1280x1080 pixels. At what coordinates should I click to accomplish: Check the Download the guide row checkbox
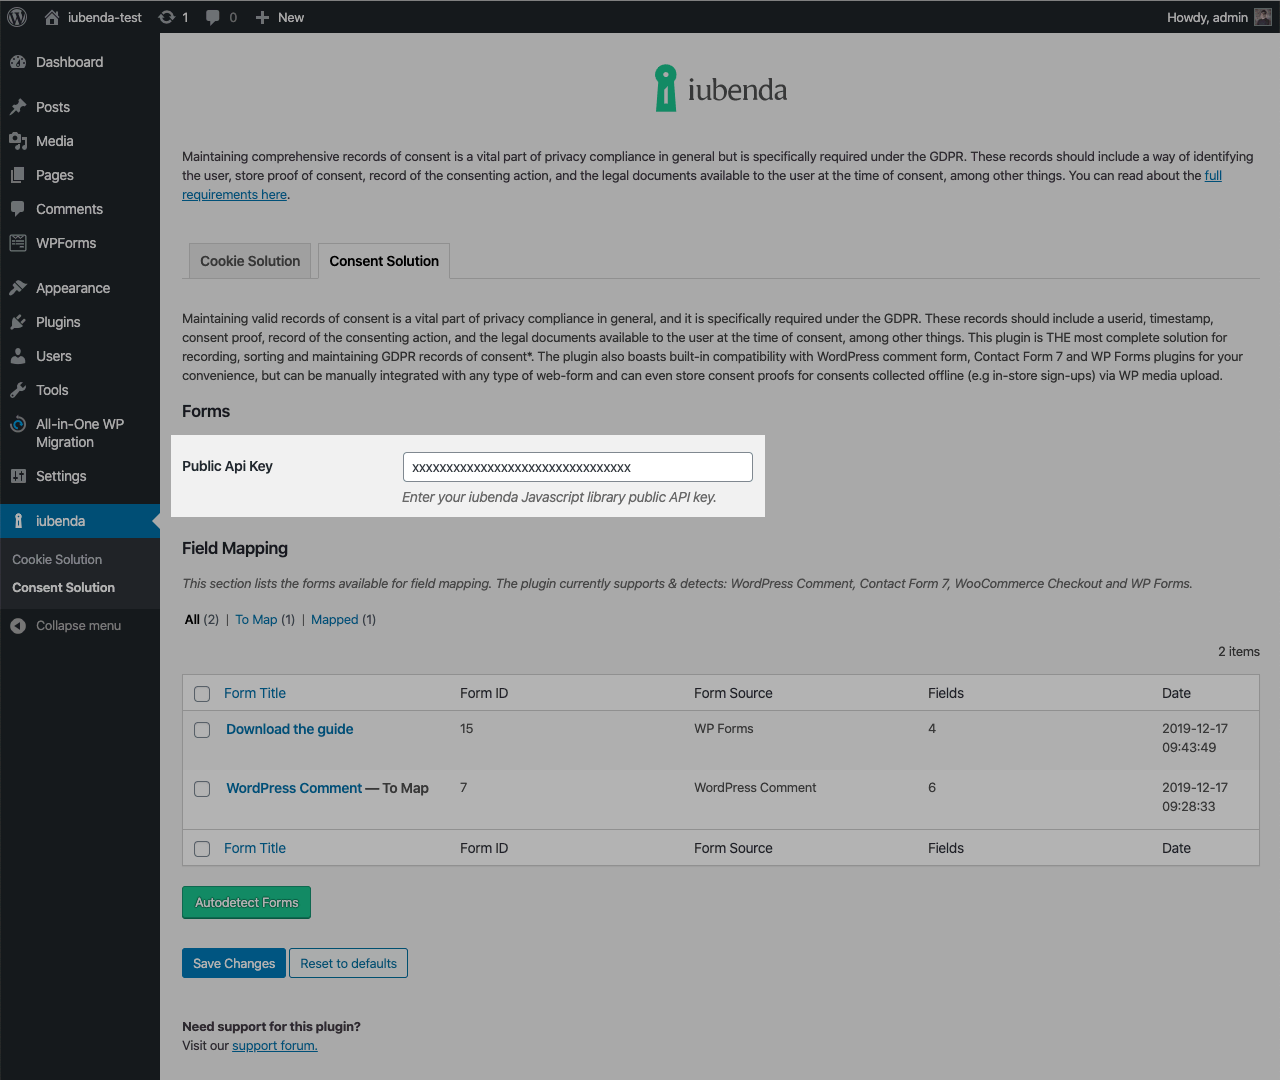pyautogui.click(x=202, y=730)
